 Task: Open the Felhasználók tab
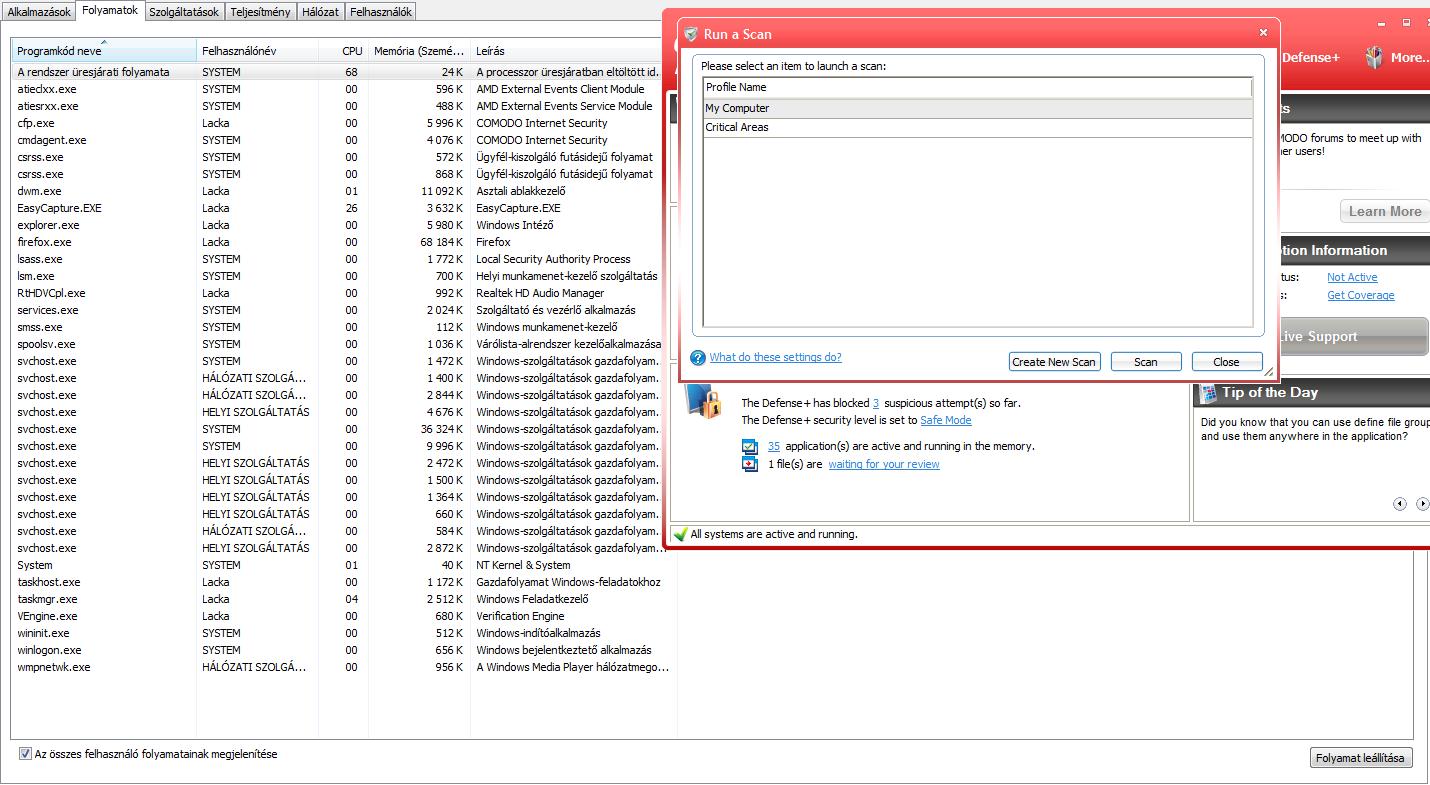(x=380, y=12)
